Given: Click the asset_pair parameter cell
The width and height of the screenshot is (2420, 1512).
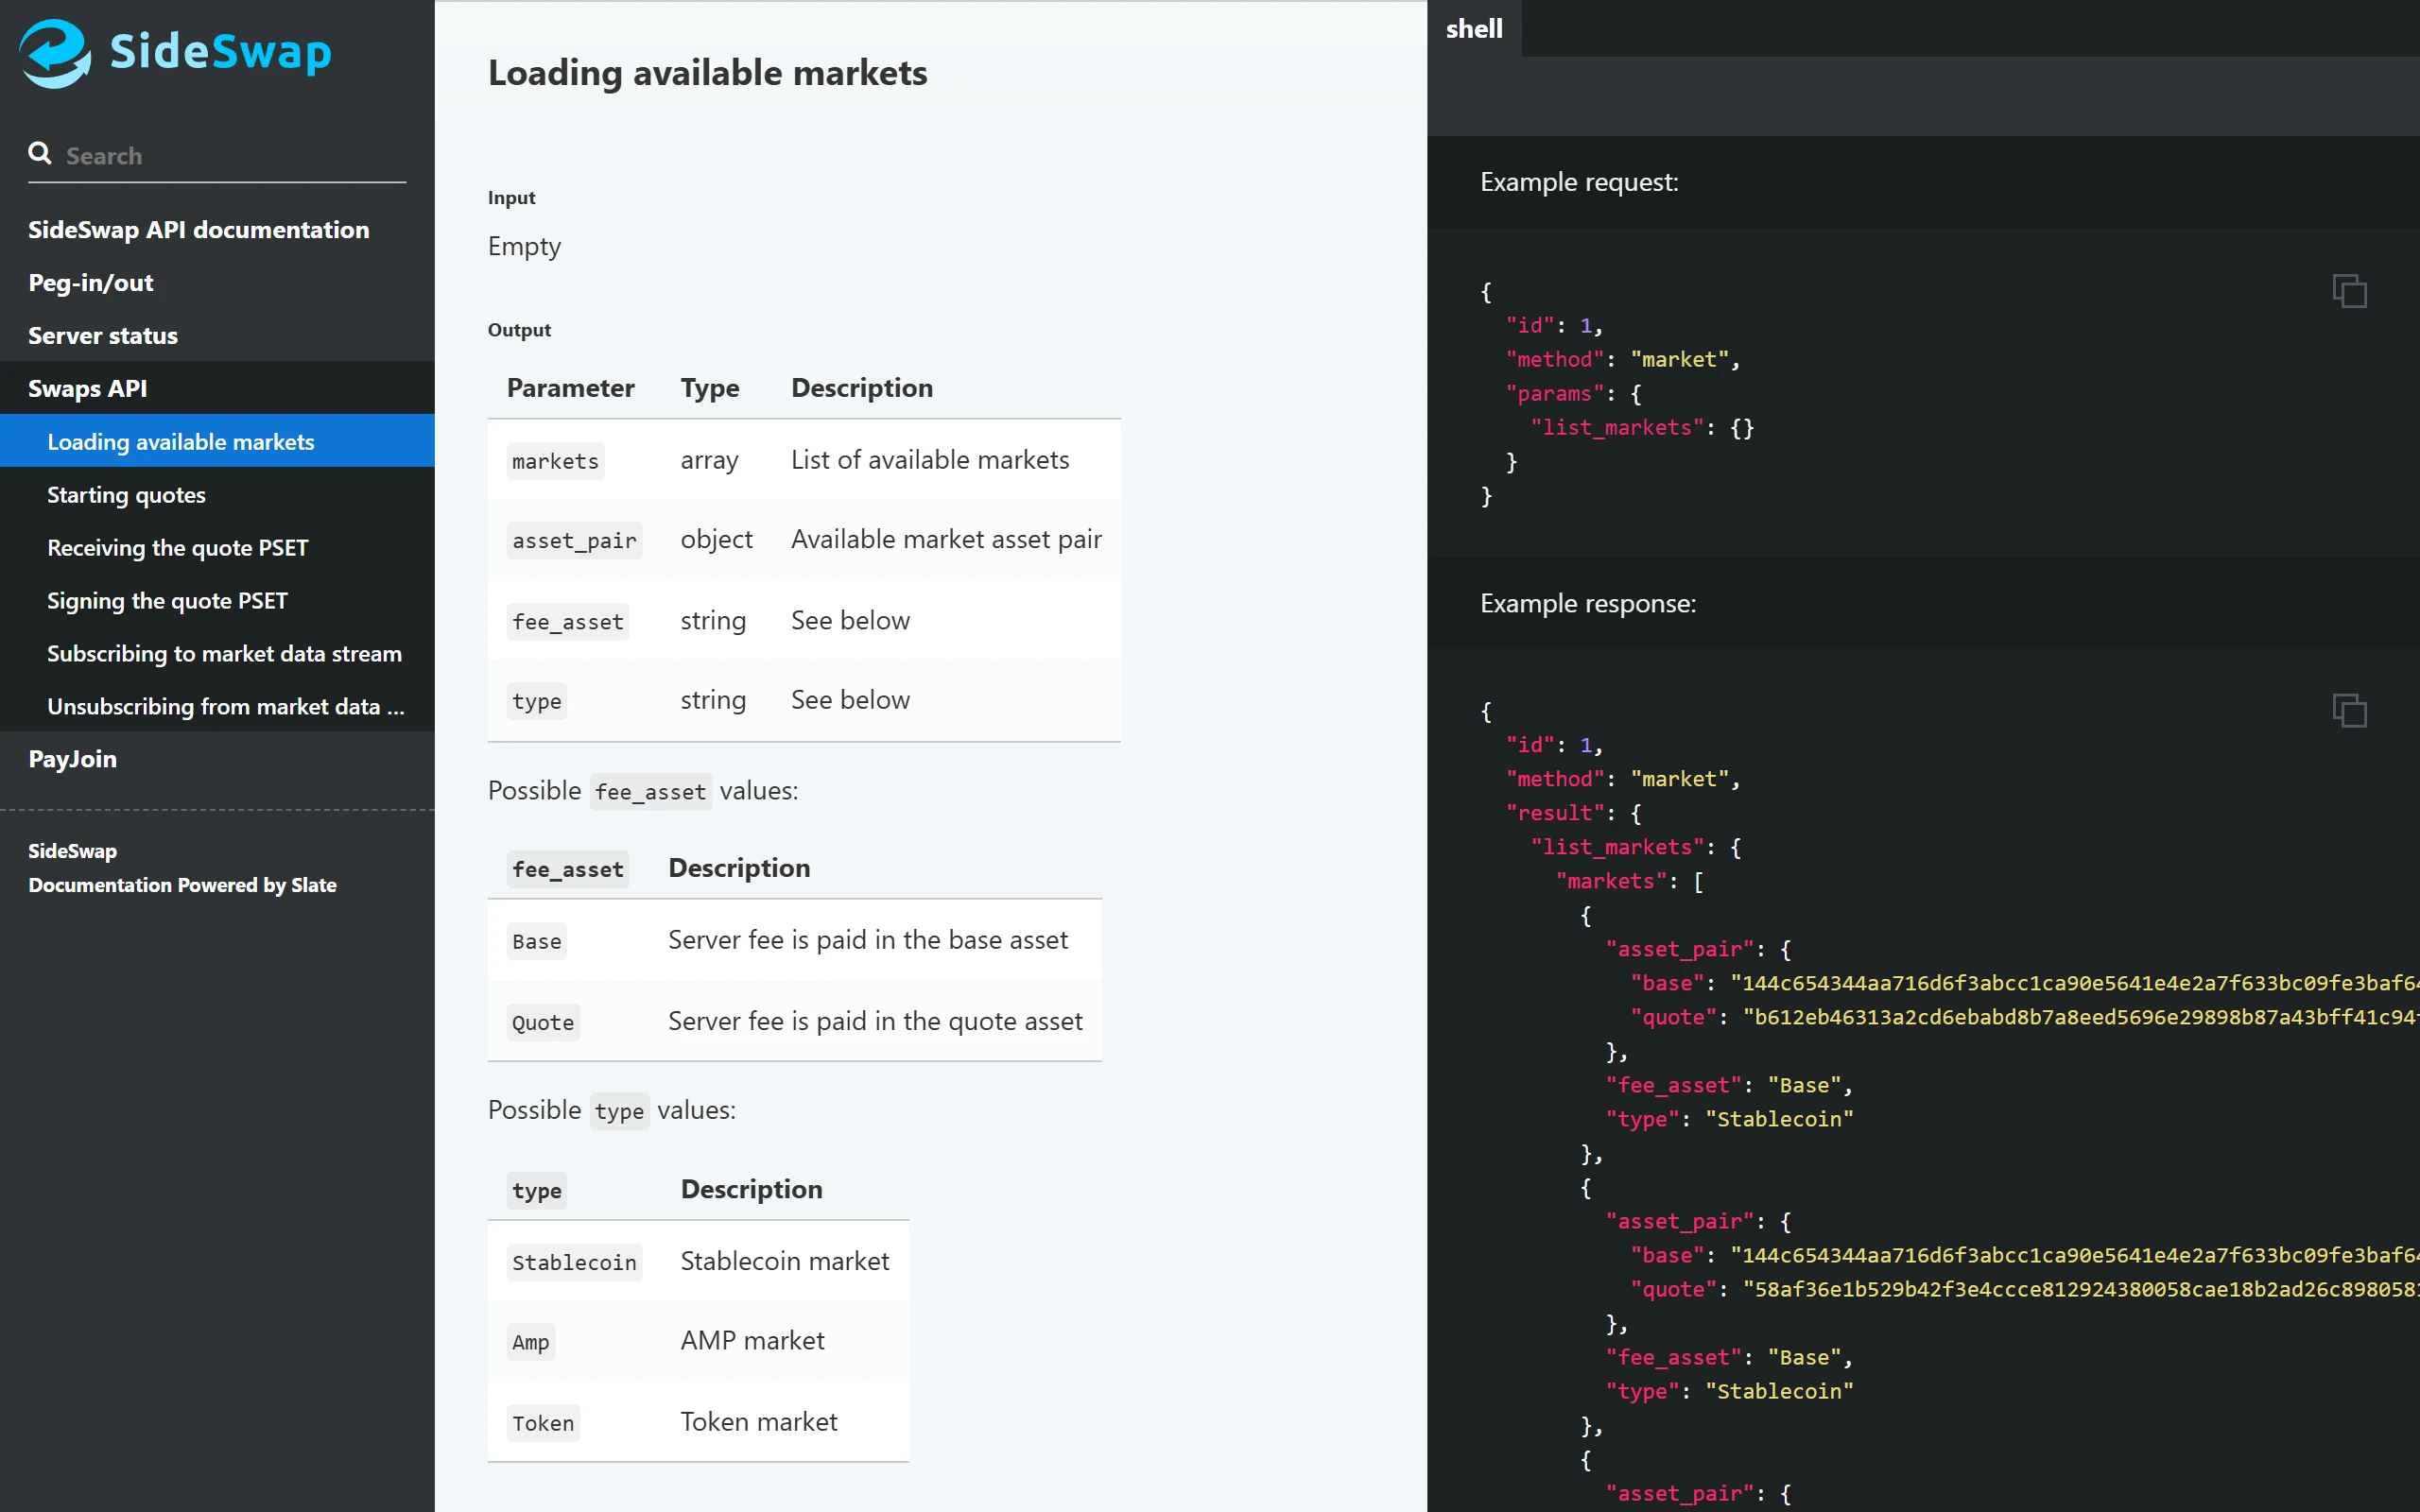Looking at the screenshot, I should click(574, 541).
